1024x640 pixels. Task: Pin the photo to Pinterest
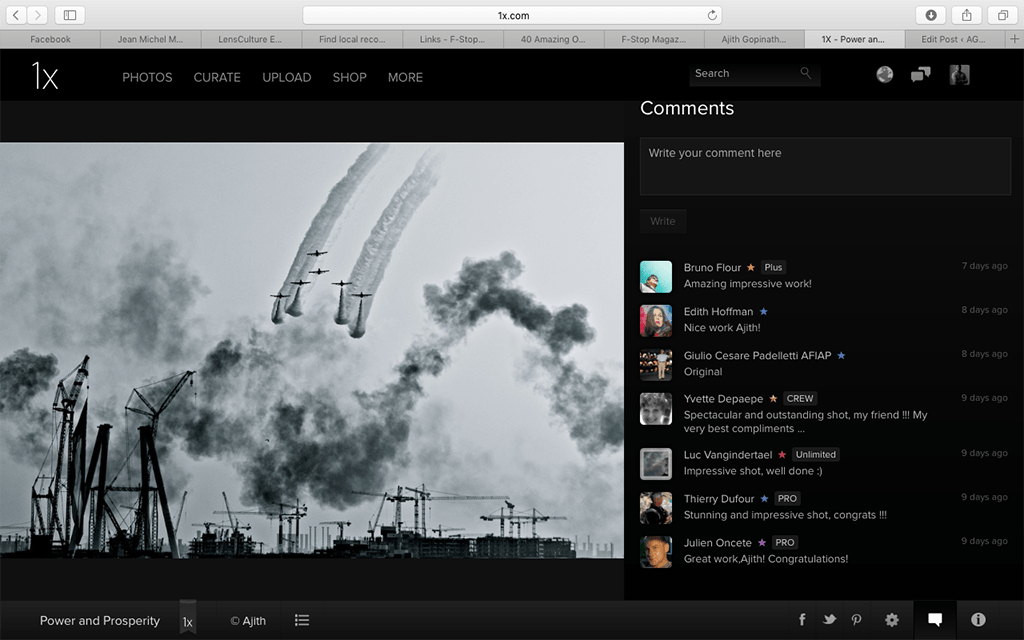point(856,620)
